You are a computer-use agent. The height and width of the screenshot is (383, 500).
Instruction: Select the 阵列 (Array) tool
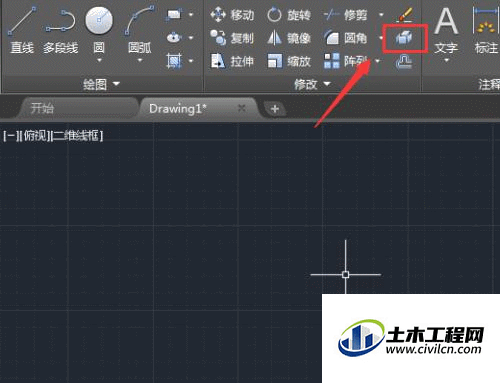point(345,61)
